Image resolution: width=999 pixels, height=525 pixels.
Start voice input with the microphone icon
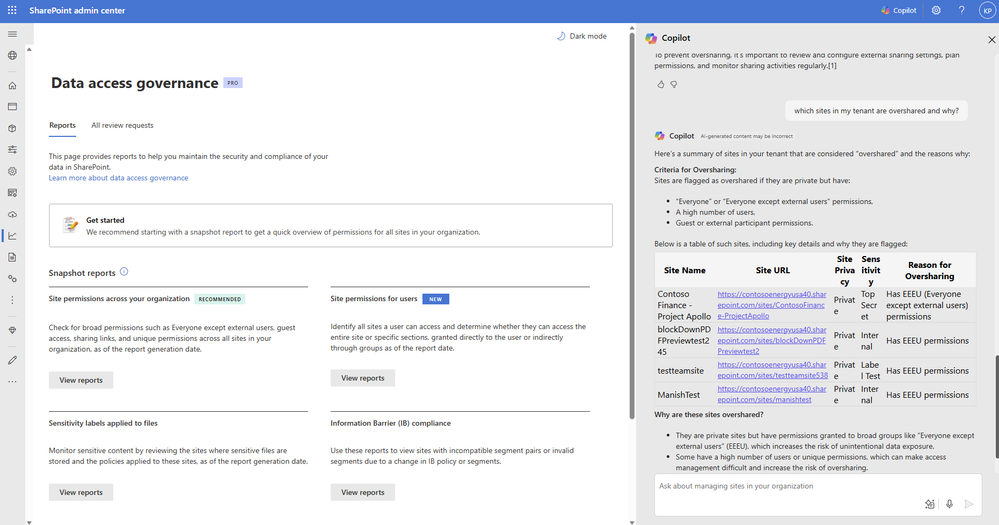(x=949, y=504)
